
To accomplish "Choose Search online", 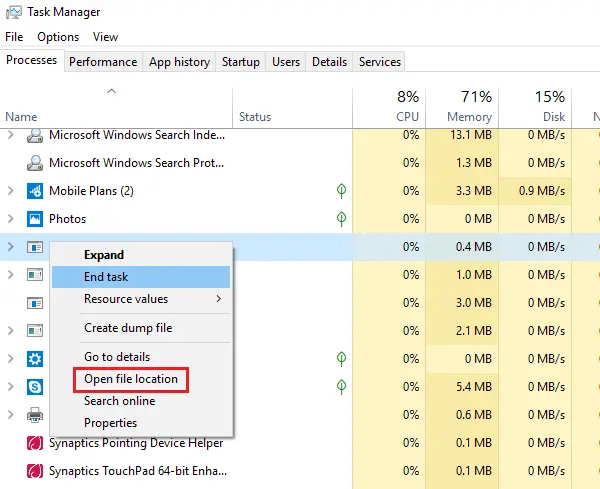I will [141, 401].
